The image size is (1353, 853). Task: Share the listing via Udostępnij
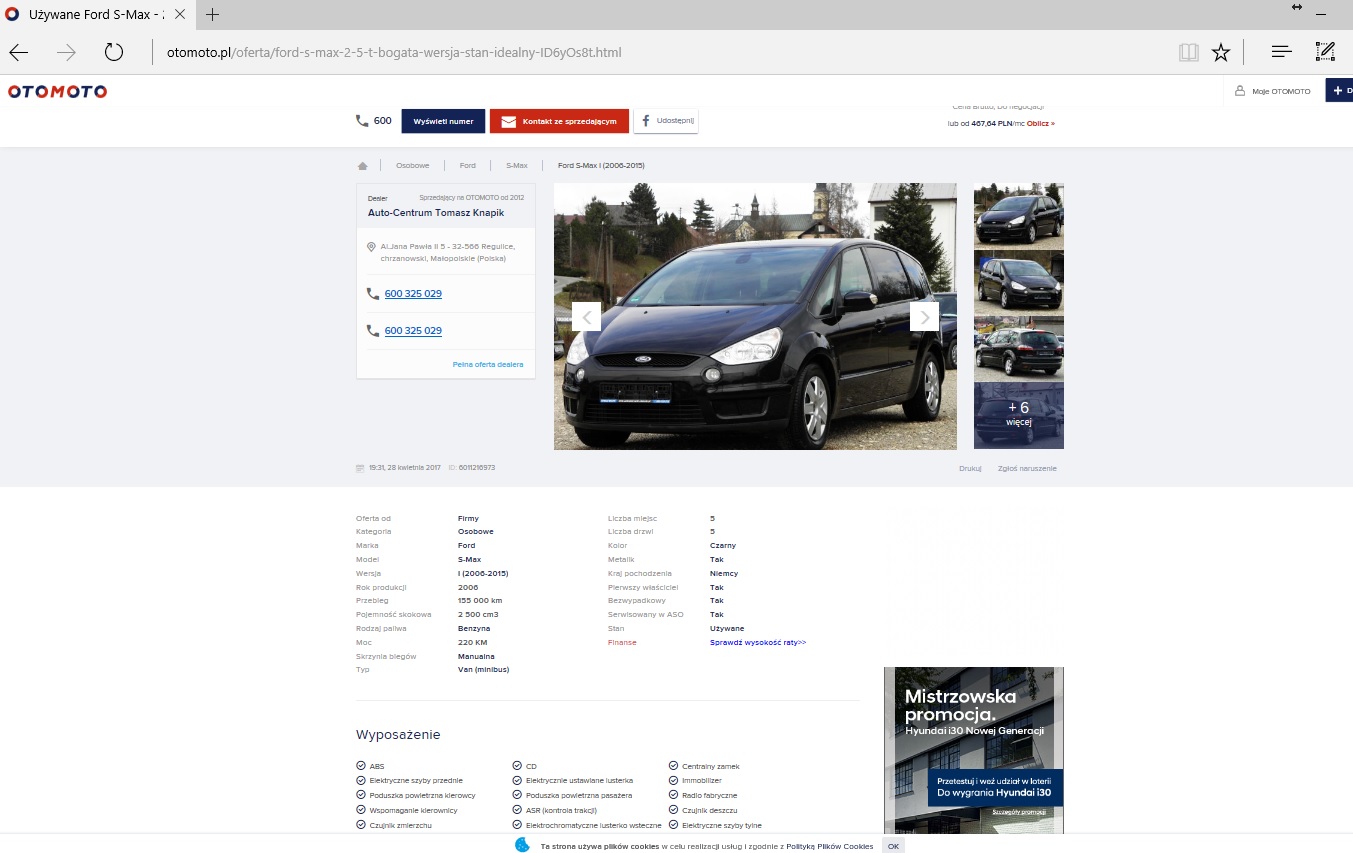[665, 121]
